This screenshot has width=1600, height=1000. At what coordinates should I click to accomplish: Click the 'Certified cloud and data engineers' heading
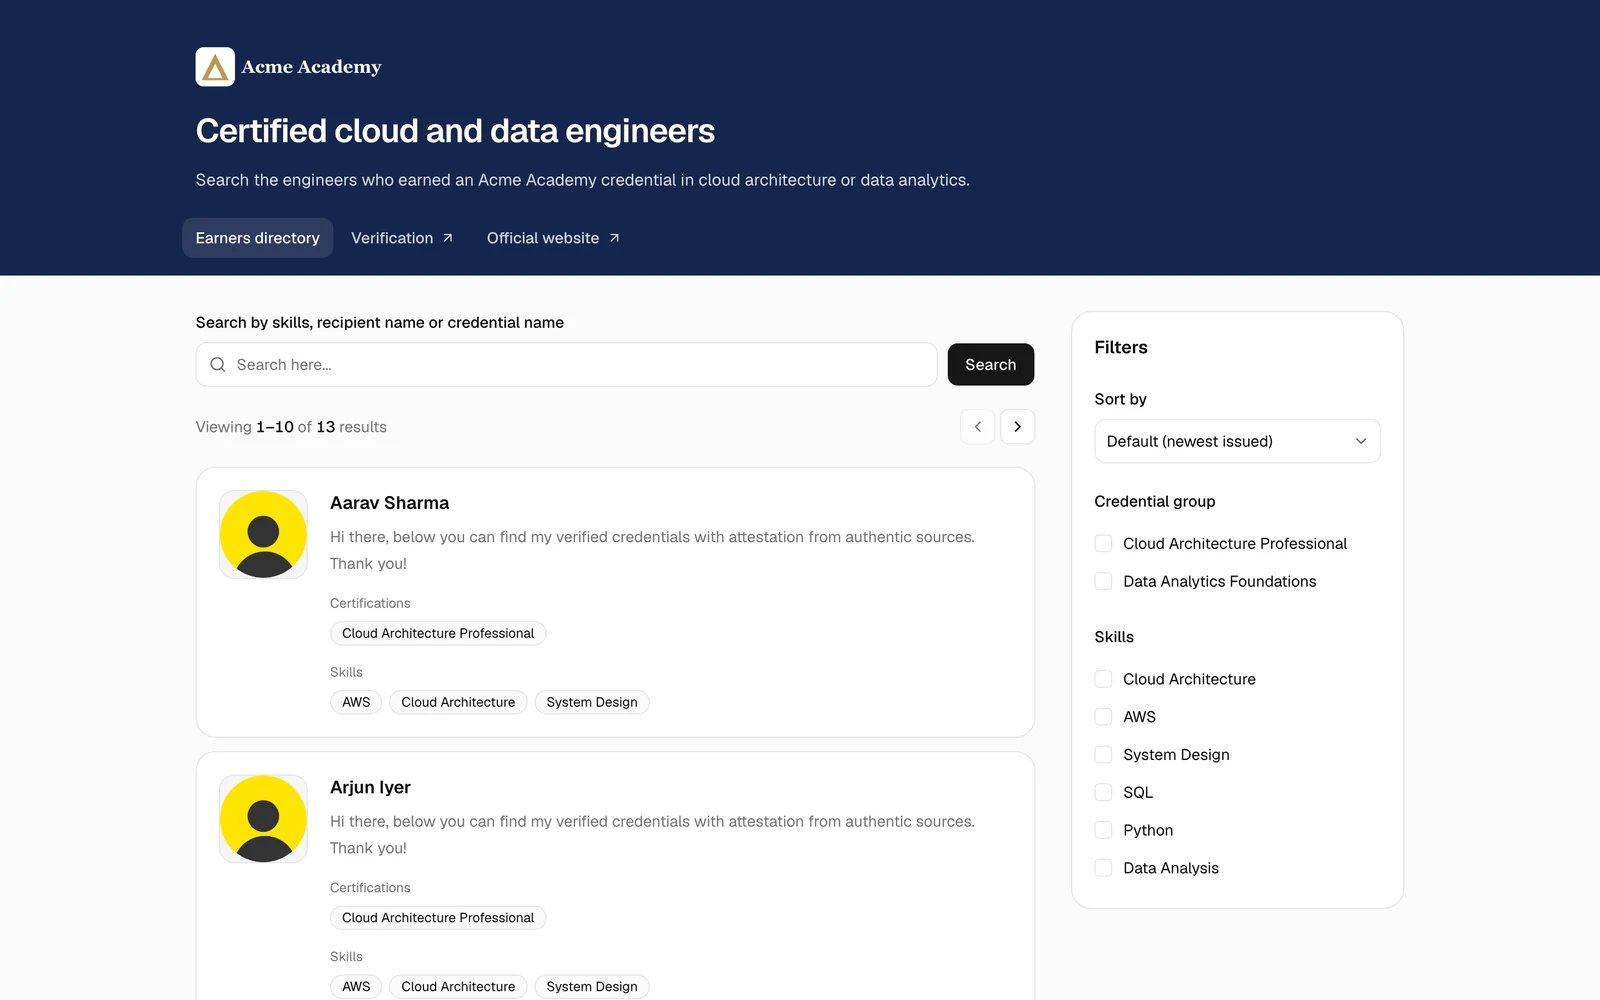point(455,131)
